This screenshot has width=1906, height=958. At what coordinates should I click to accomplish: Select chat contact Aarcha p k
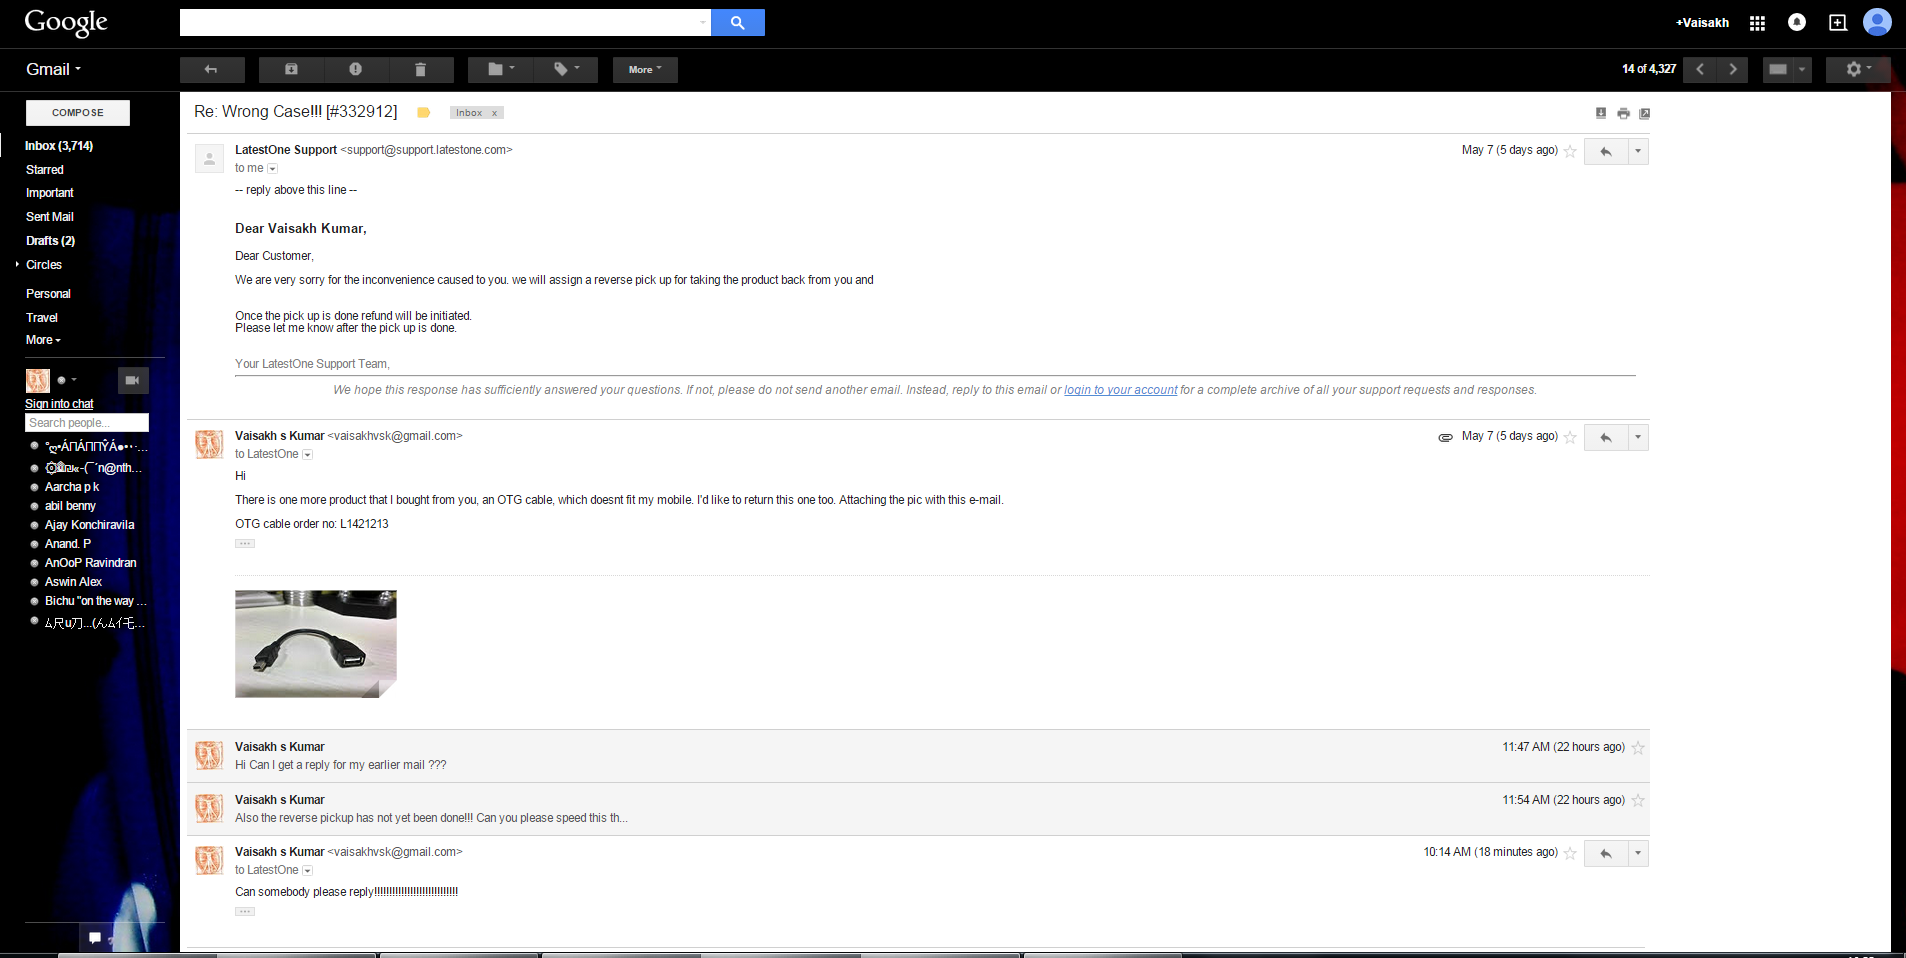coord(72,487)
